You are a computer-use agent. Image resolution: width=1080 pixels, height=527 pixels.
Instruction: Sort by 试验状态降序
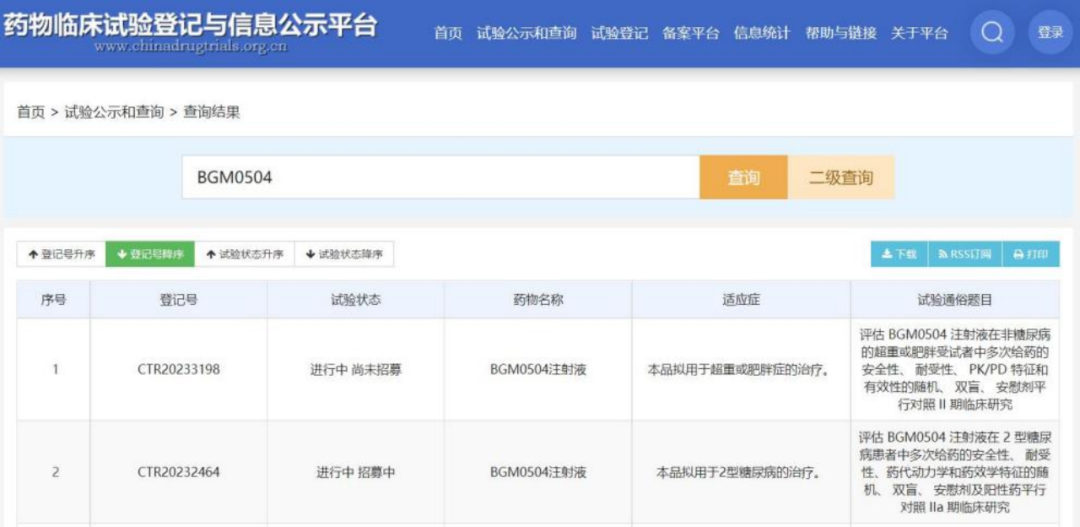[x=344, y=255]
